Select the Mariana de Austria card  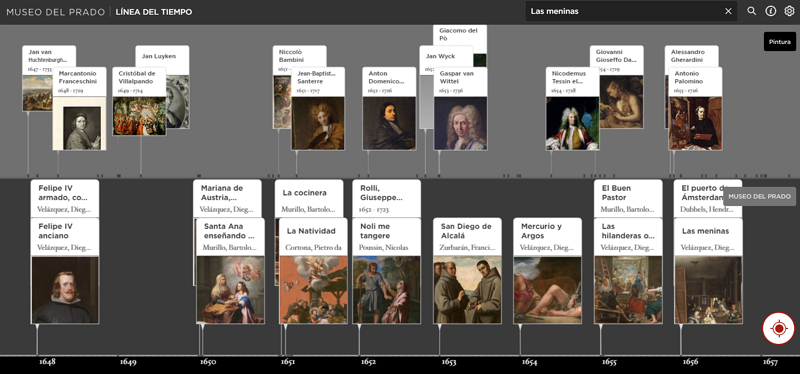point(227,198)
